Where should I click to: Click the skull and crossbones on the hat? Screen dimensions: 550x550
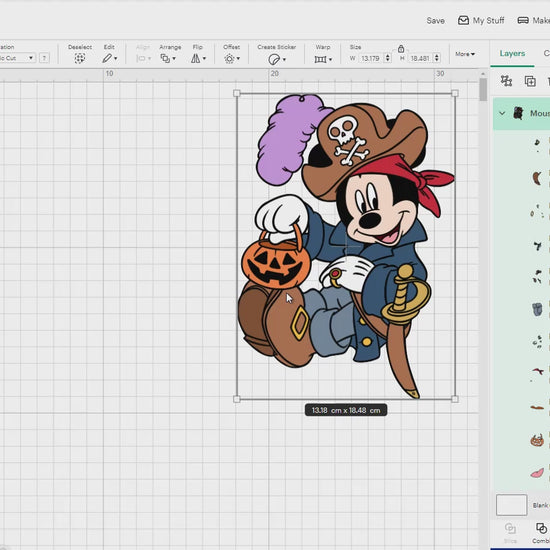coord(348,140)
